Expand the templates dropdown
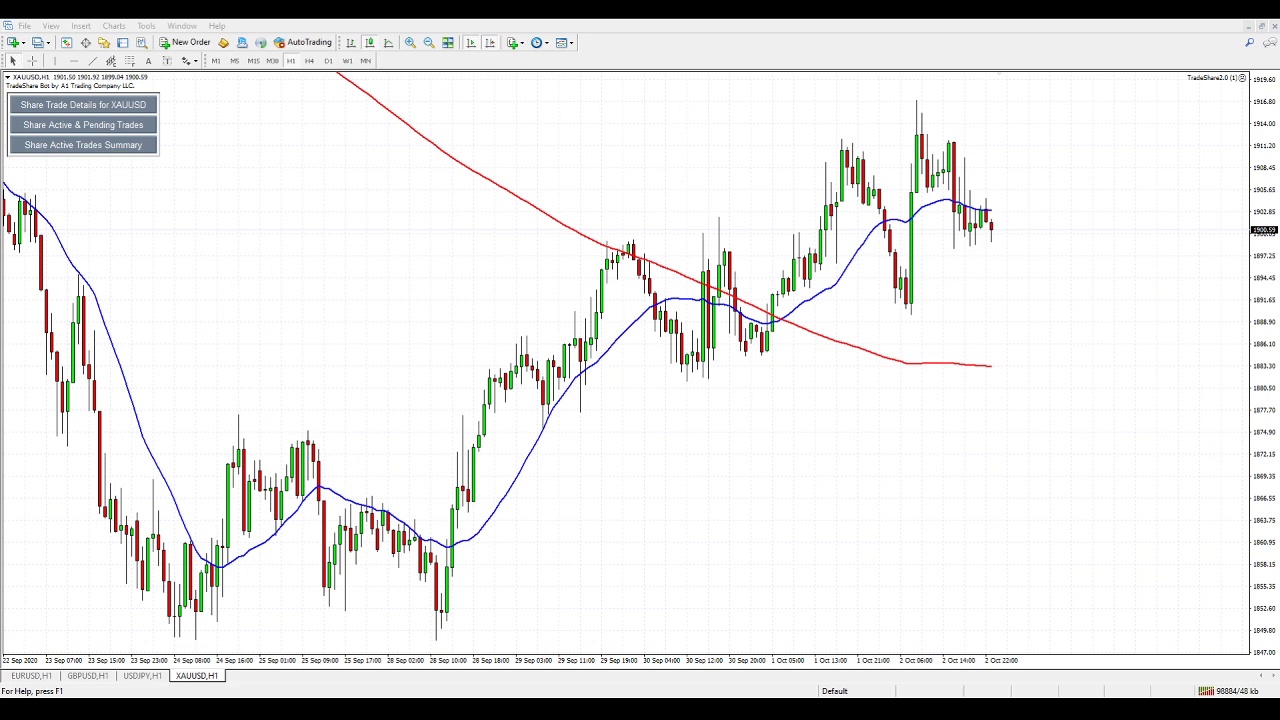1280x720 pixels. point(571,43)
